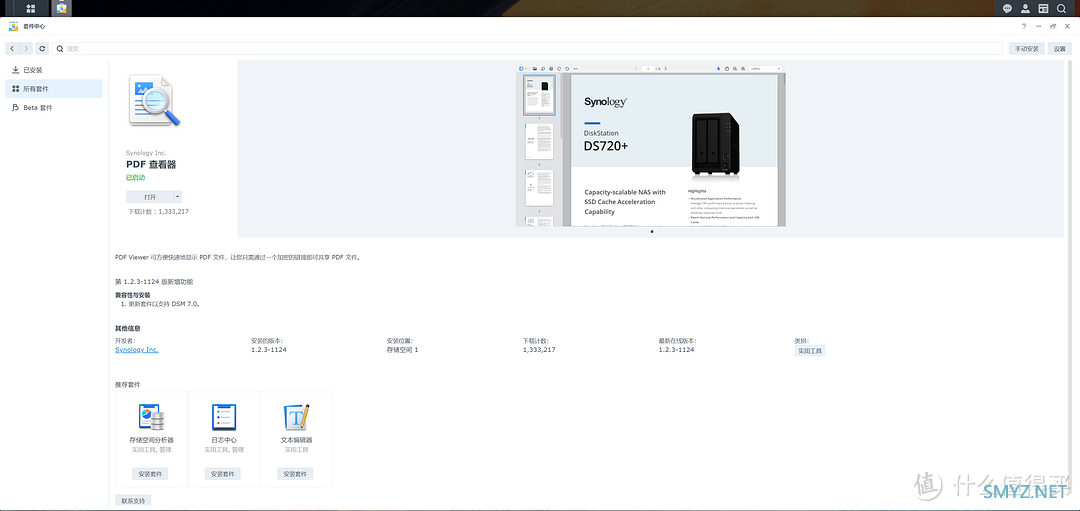Viewport: 1080px width, 511px height.
Task: Click the 文本编辑器 package icon
Action: coord(297,417)
